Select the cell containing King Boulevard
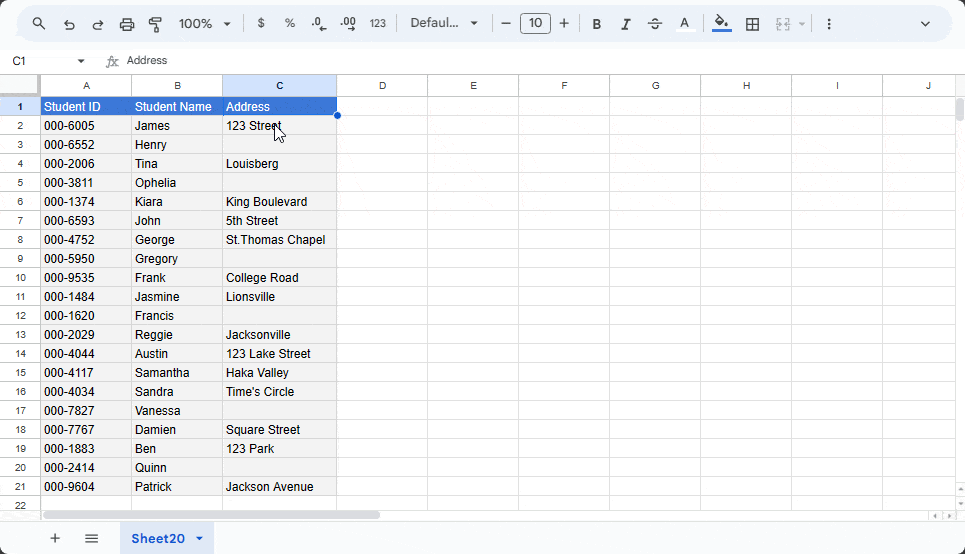 (x=279, y=201)
